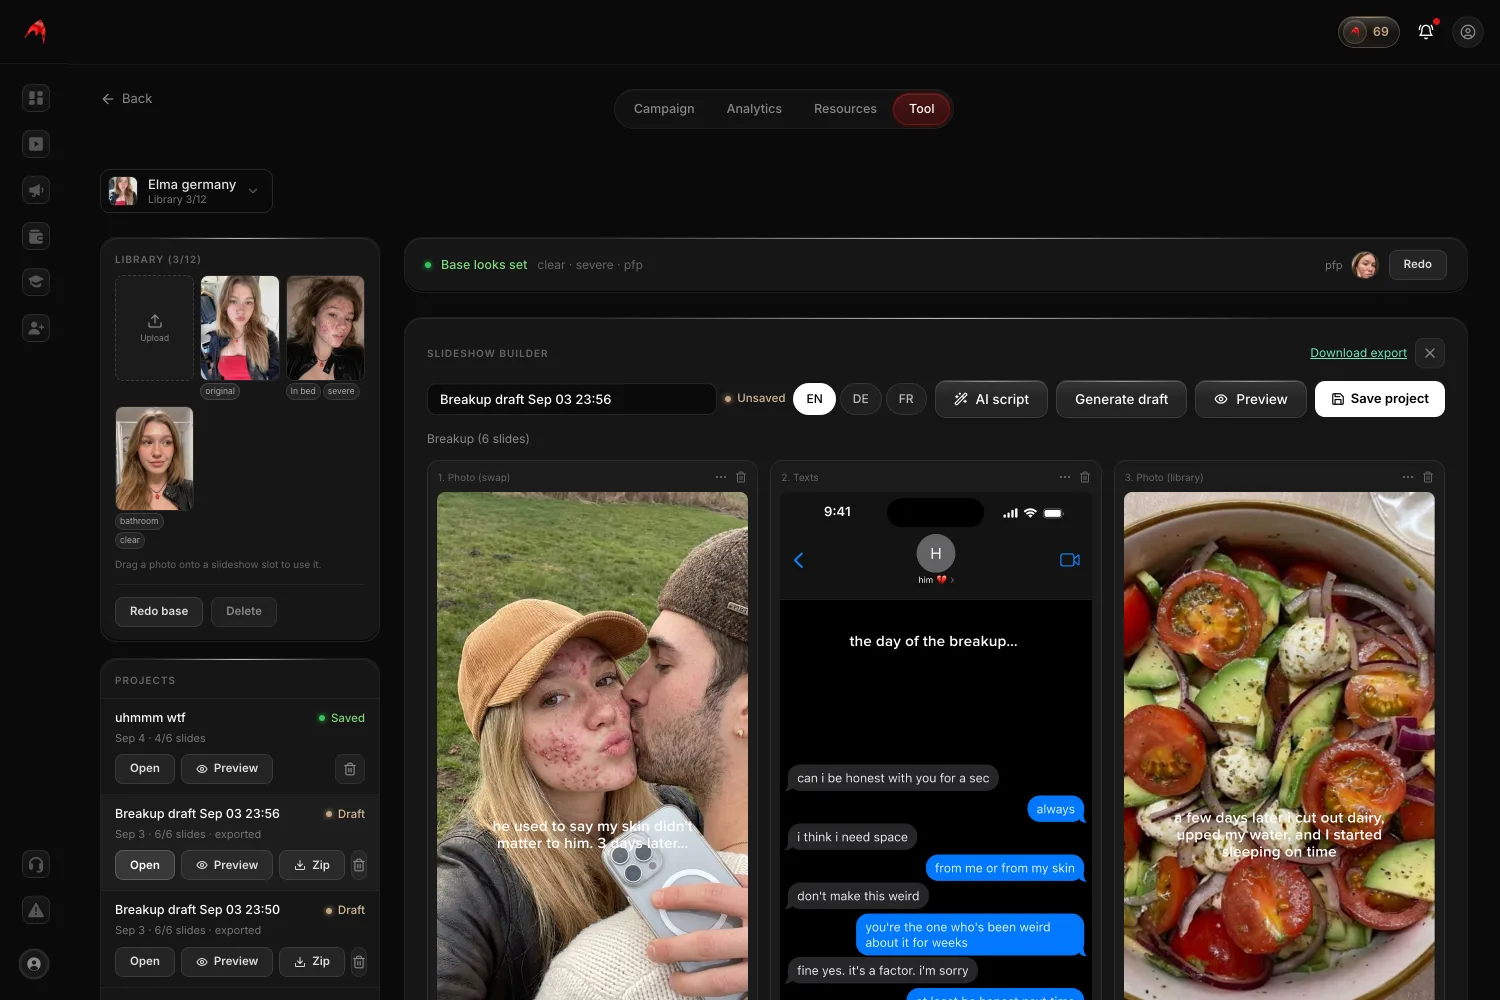Click Redo button in base looks bar
Viewport: 1500px width, 1000px height.
[1417, 265]
